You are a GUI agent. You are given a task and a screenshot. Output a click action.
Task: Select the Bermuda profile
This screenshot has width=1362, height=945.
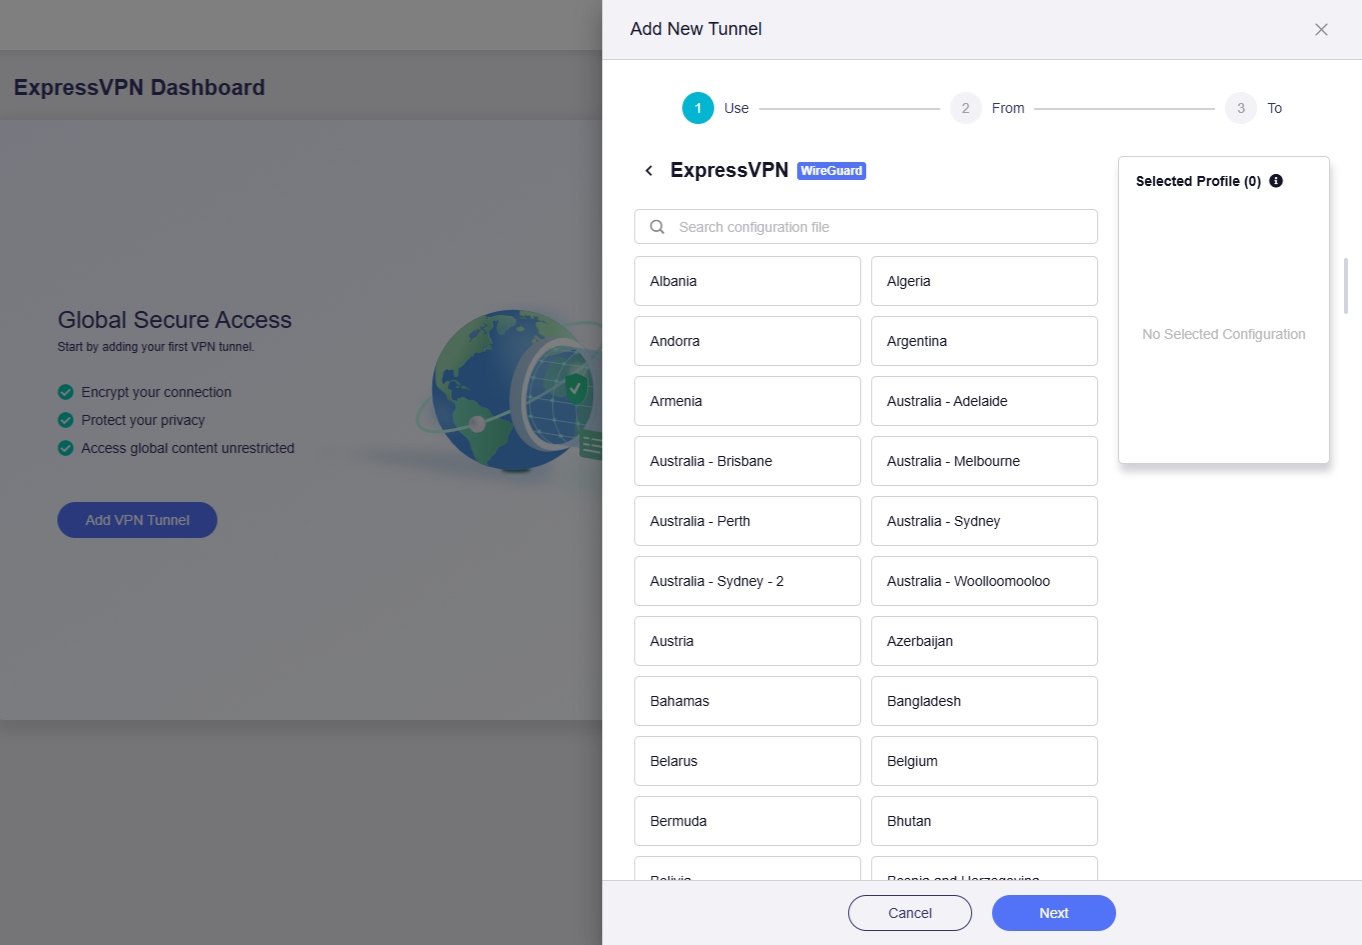(x=747, y=821)
